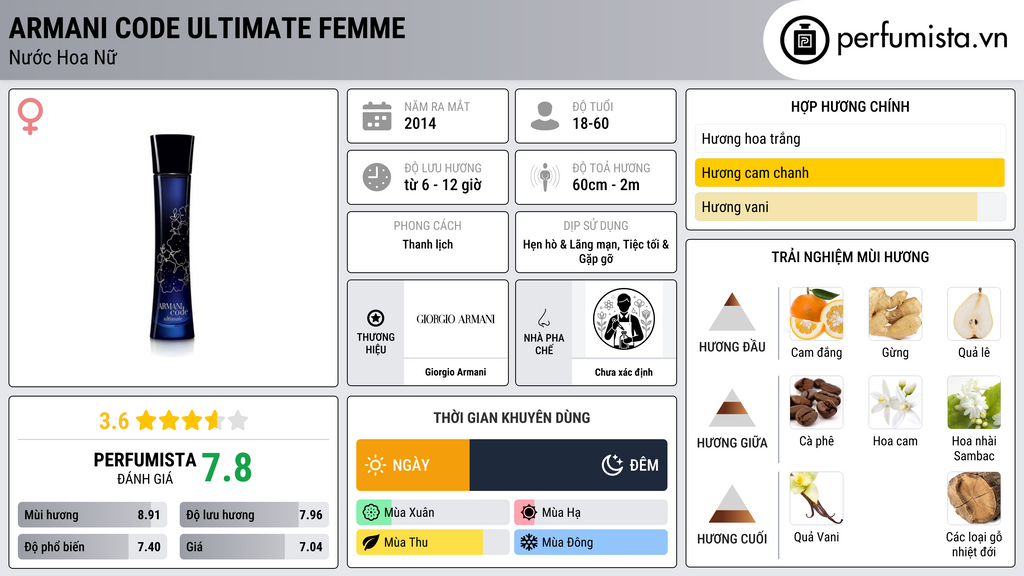Click the star badge icon above Thương hiệu
Viewport: 1024px width, 576px height.
[376, 318]
